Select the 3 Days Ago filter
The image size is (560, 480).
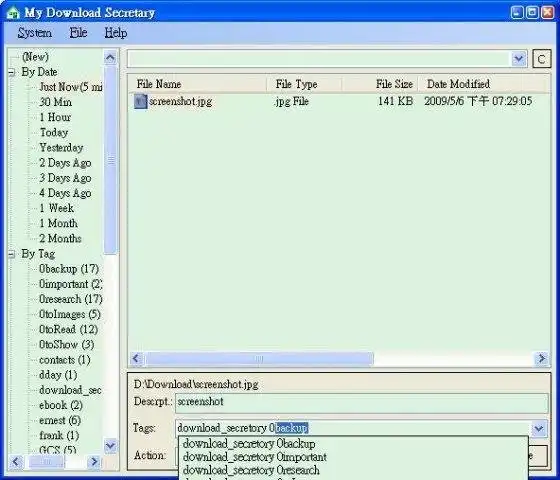(65, 178)
